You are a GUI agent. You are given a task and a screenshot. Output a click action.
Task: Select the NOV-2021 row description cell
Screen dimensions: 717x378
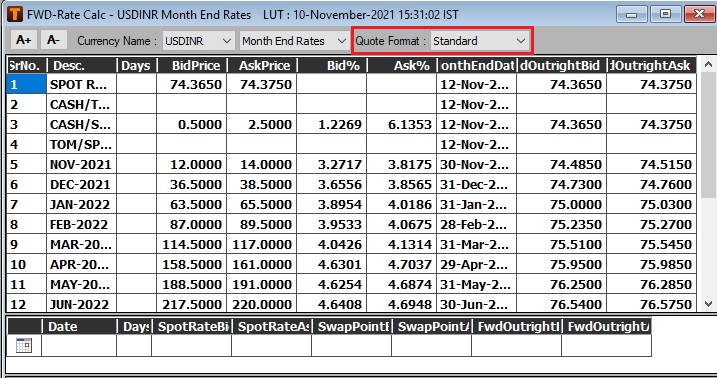tap(81, 164)
